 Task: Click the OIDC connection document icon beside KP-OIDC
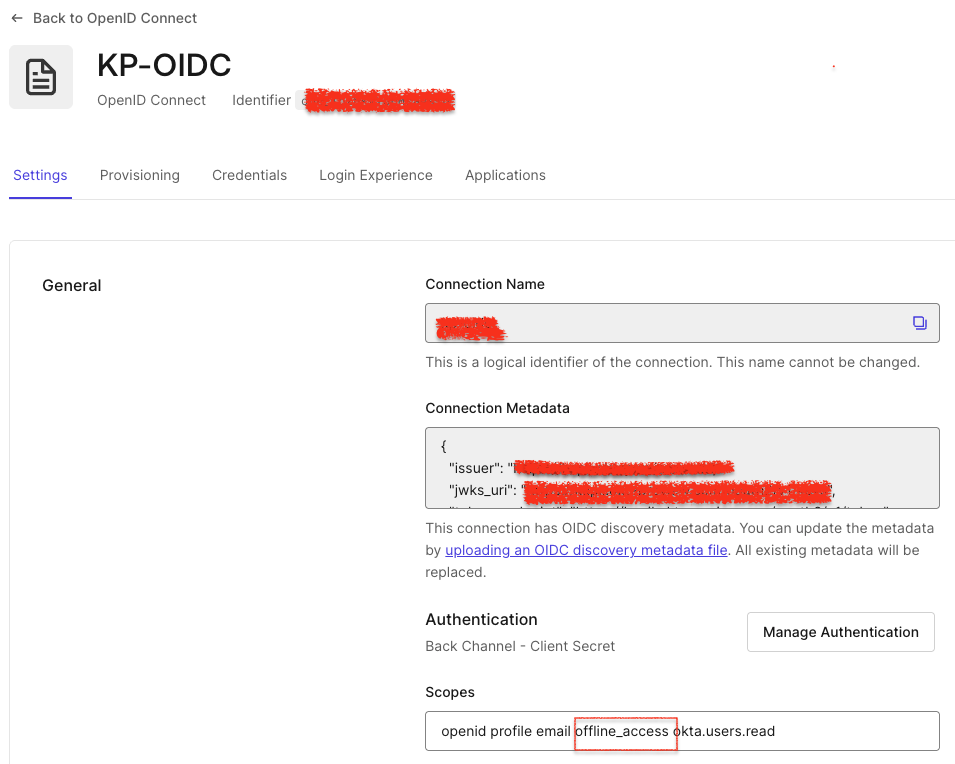41,76
